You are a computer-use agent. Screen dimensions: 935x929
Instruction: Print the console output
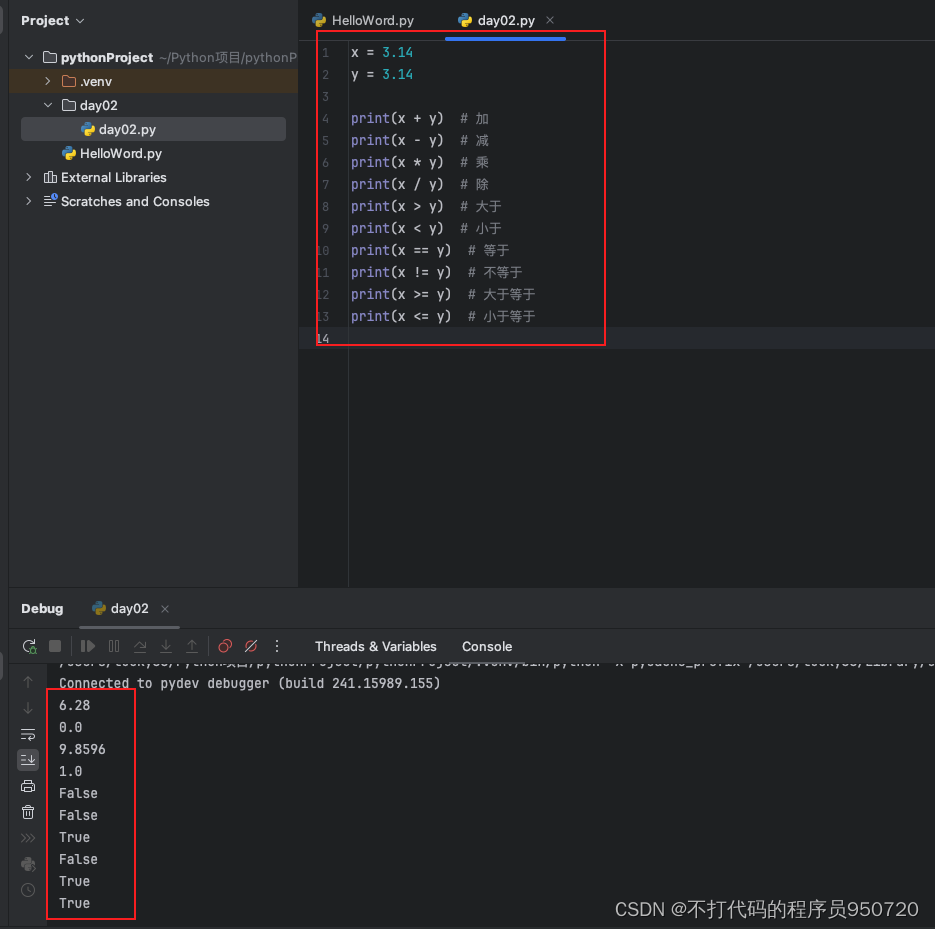[x=28, y=786]
